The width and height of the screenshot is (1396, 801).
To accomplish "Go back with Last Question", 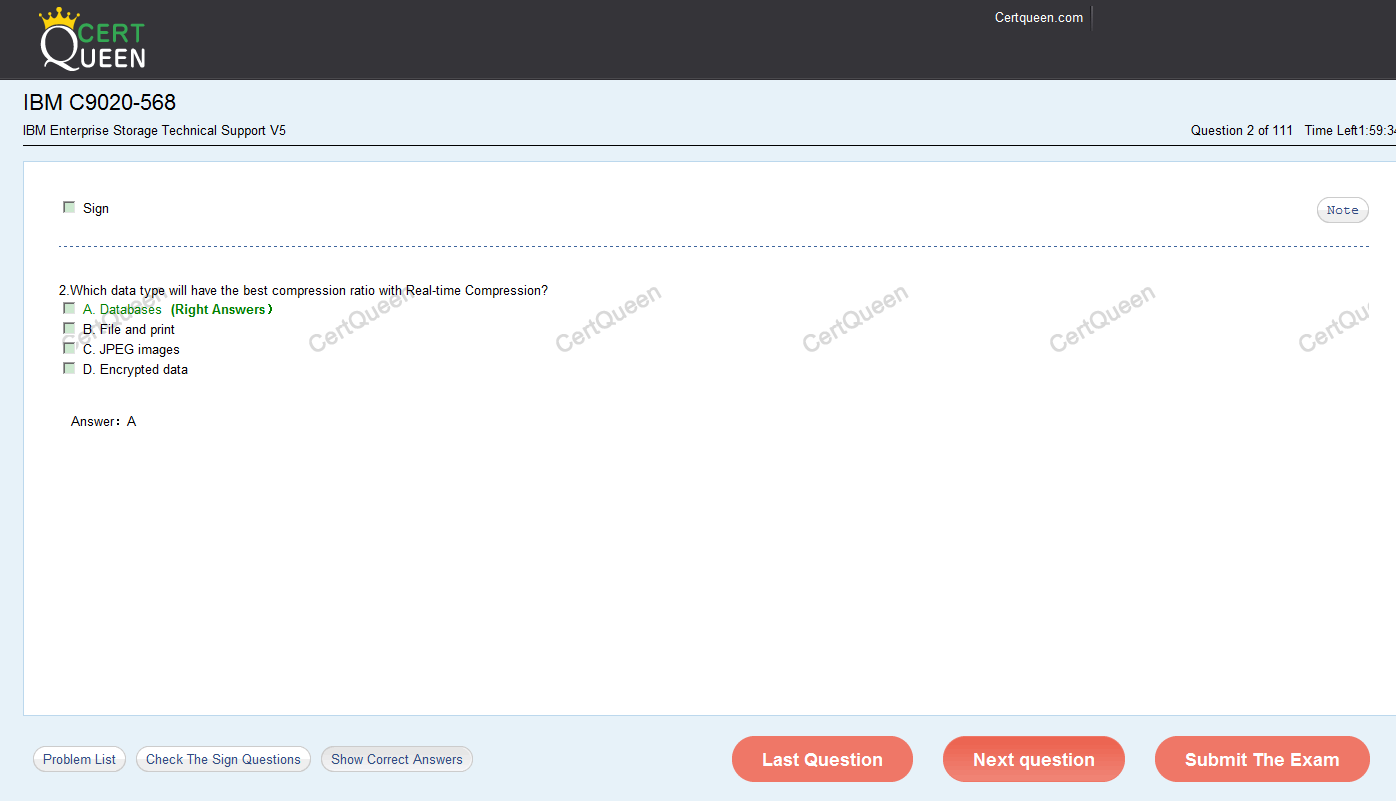I will 822,759.
